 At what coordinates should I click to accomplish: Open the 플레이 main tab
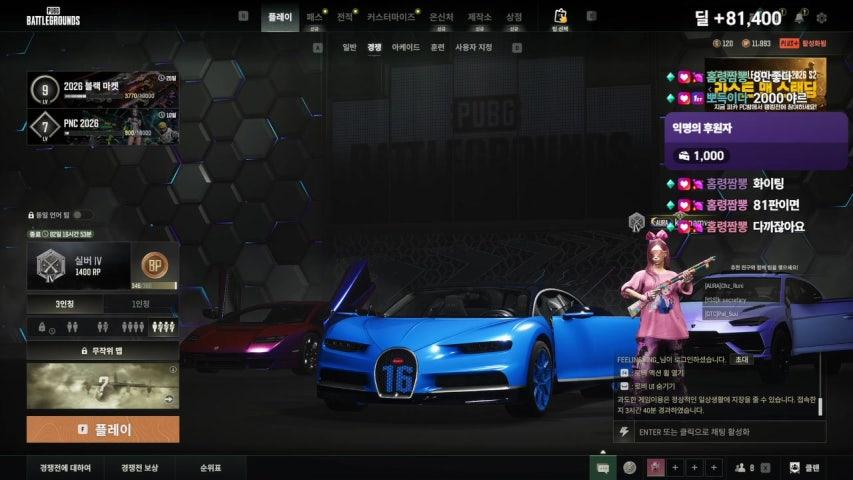(x=280, y=17)
